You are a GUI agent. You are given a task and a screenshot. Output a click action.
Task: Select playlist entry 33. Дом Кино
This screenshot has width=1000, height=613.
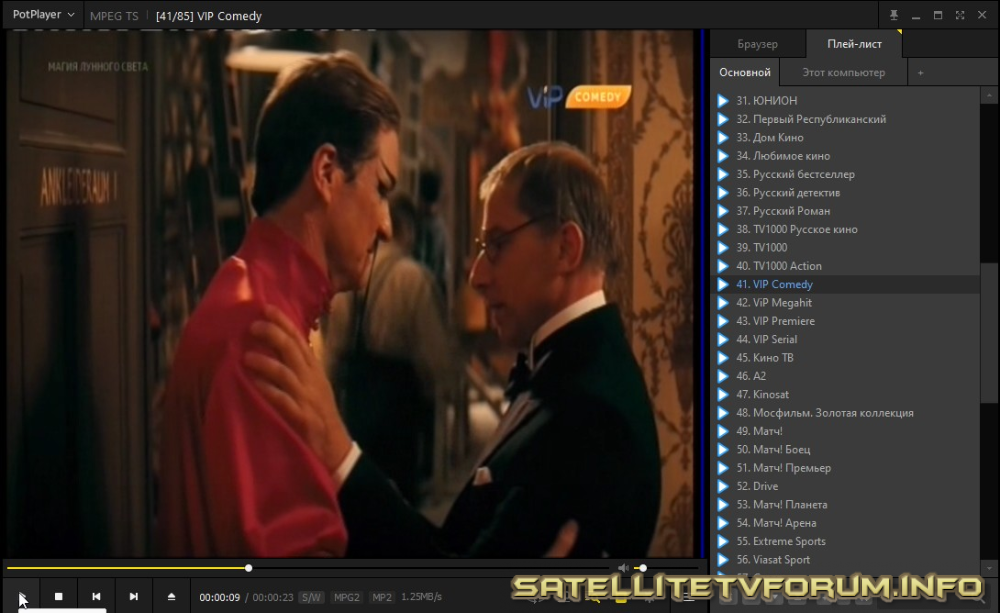click(x=846, y=138)
